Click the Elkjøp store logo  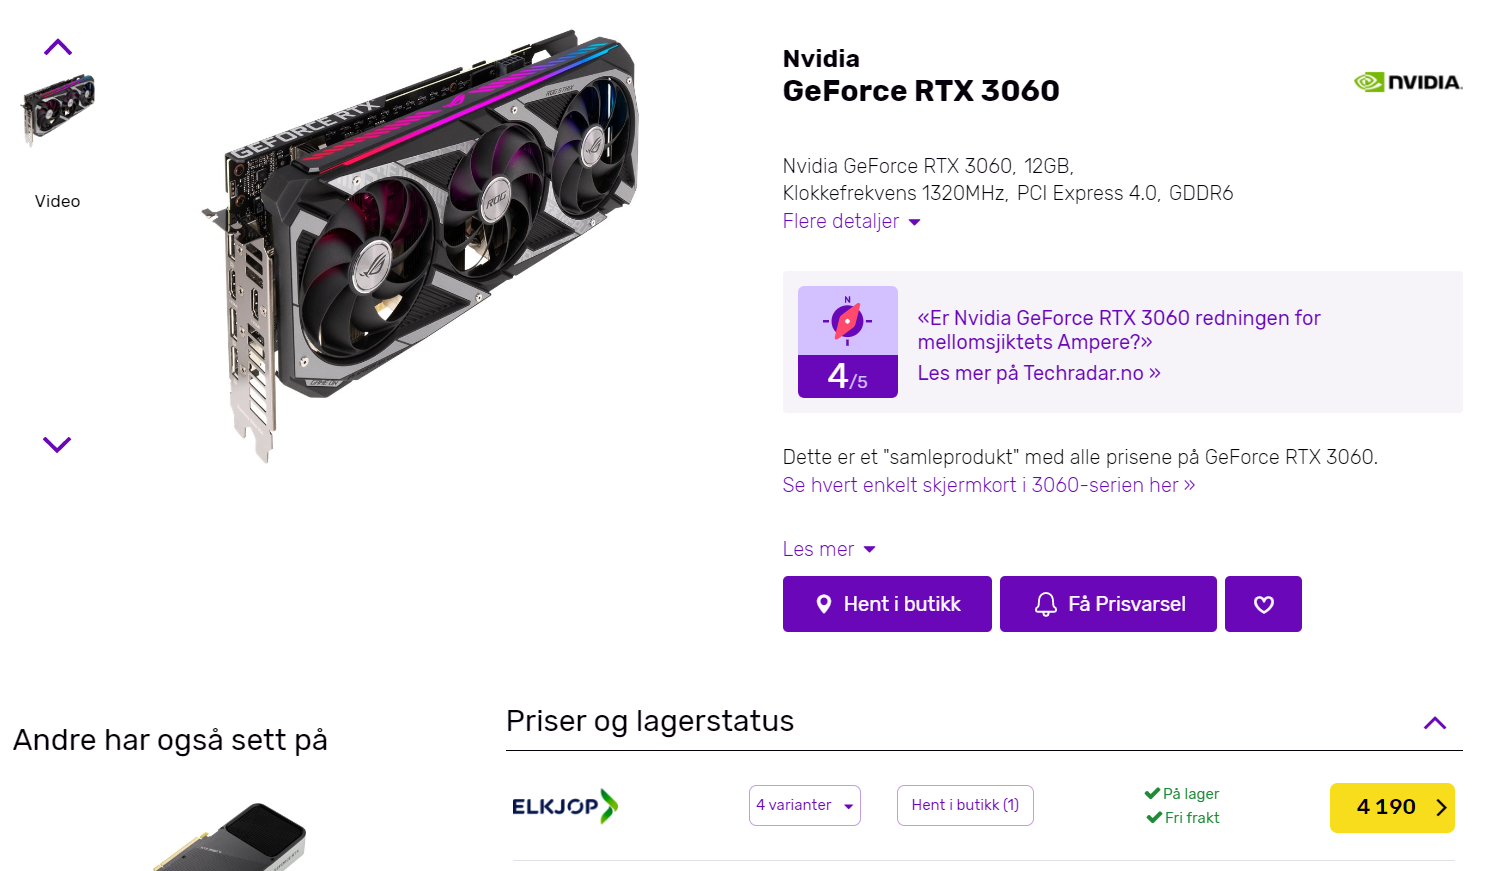click(565, 806)
